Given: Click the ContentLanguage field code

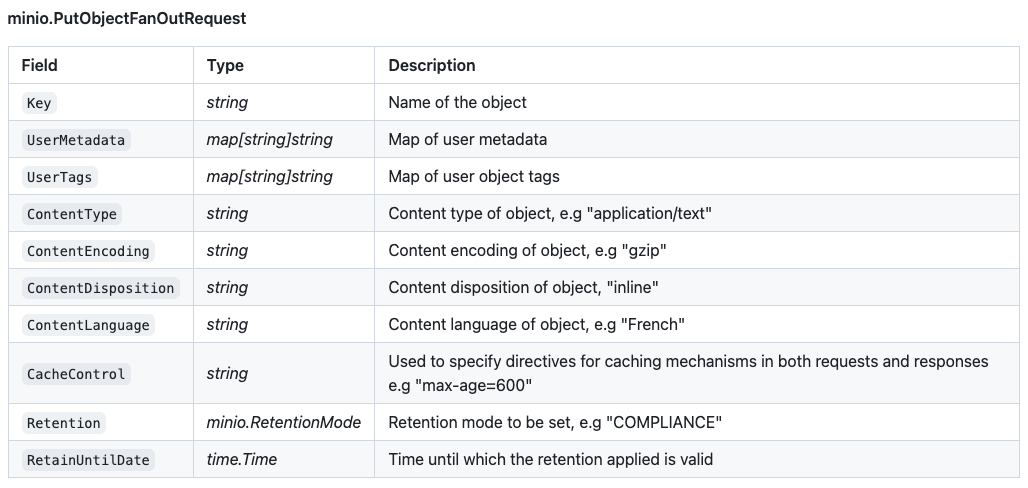Looking at the screenshot, I should point(88,325).
